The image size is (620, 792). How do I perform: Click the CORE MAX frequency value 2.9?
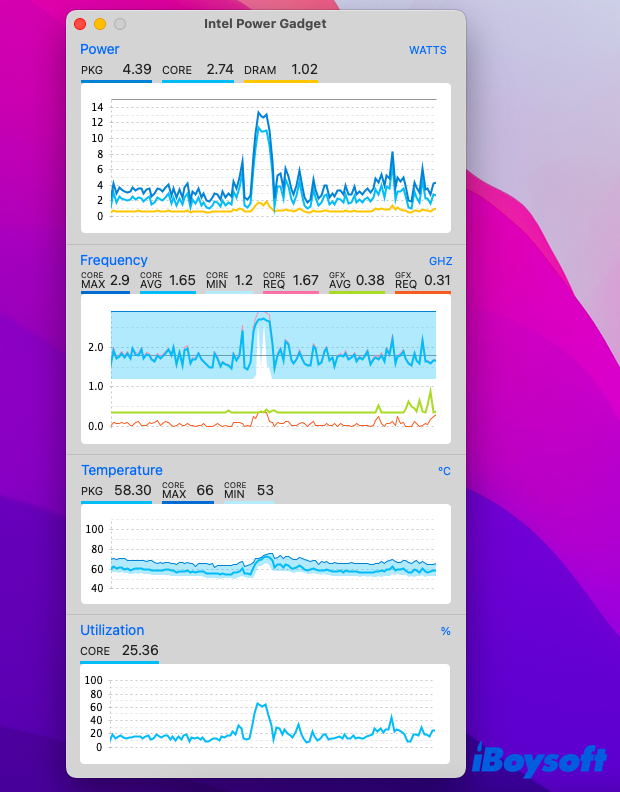click(x=120, y=280)
